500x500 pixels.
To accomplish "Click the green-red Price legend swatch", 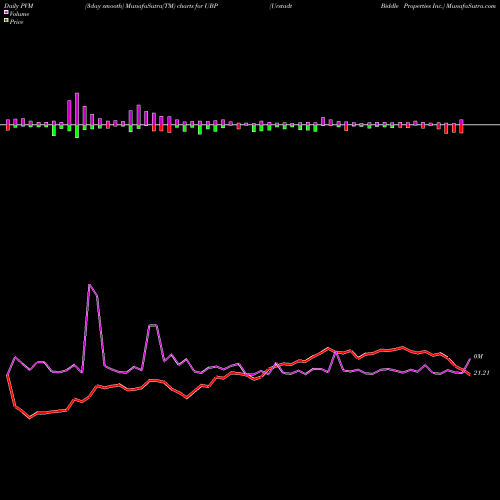I will point(6,21).
